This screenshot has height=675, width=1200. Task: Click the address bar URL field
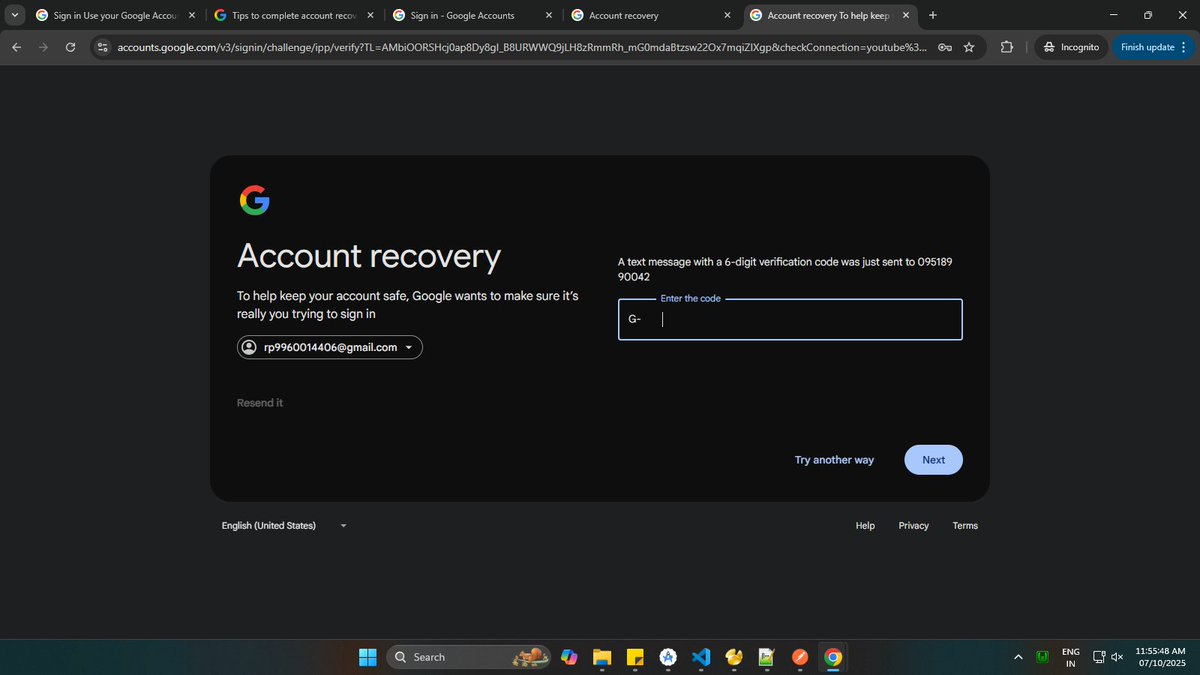[520, 47]
